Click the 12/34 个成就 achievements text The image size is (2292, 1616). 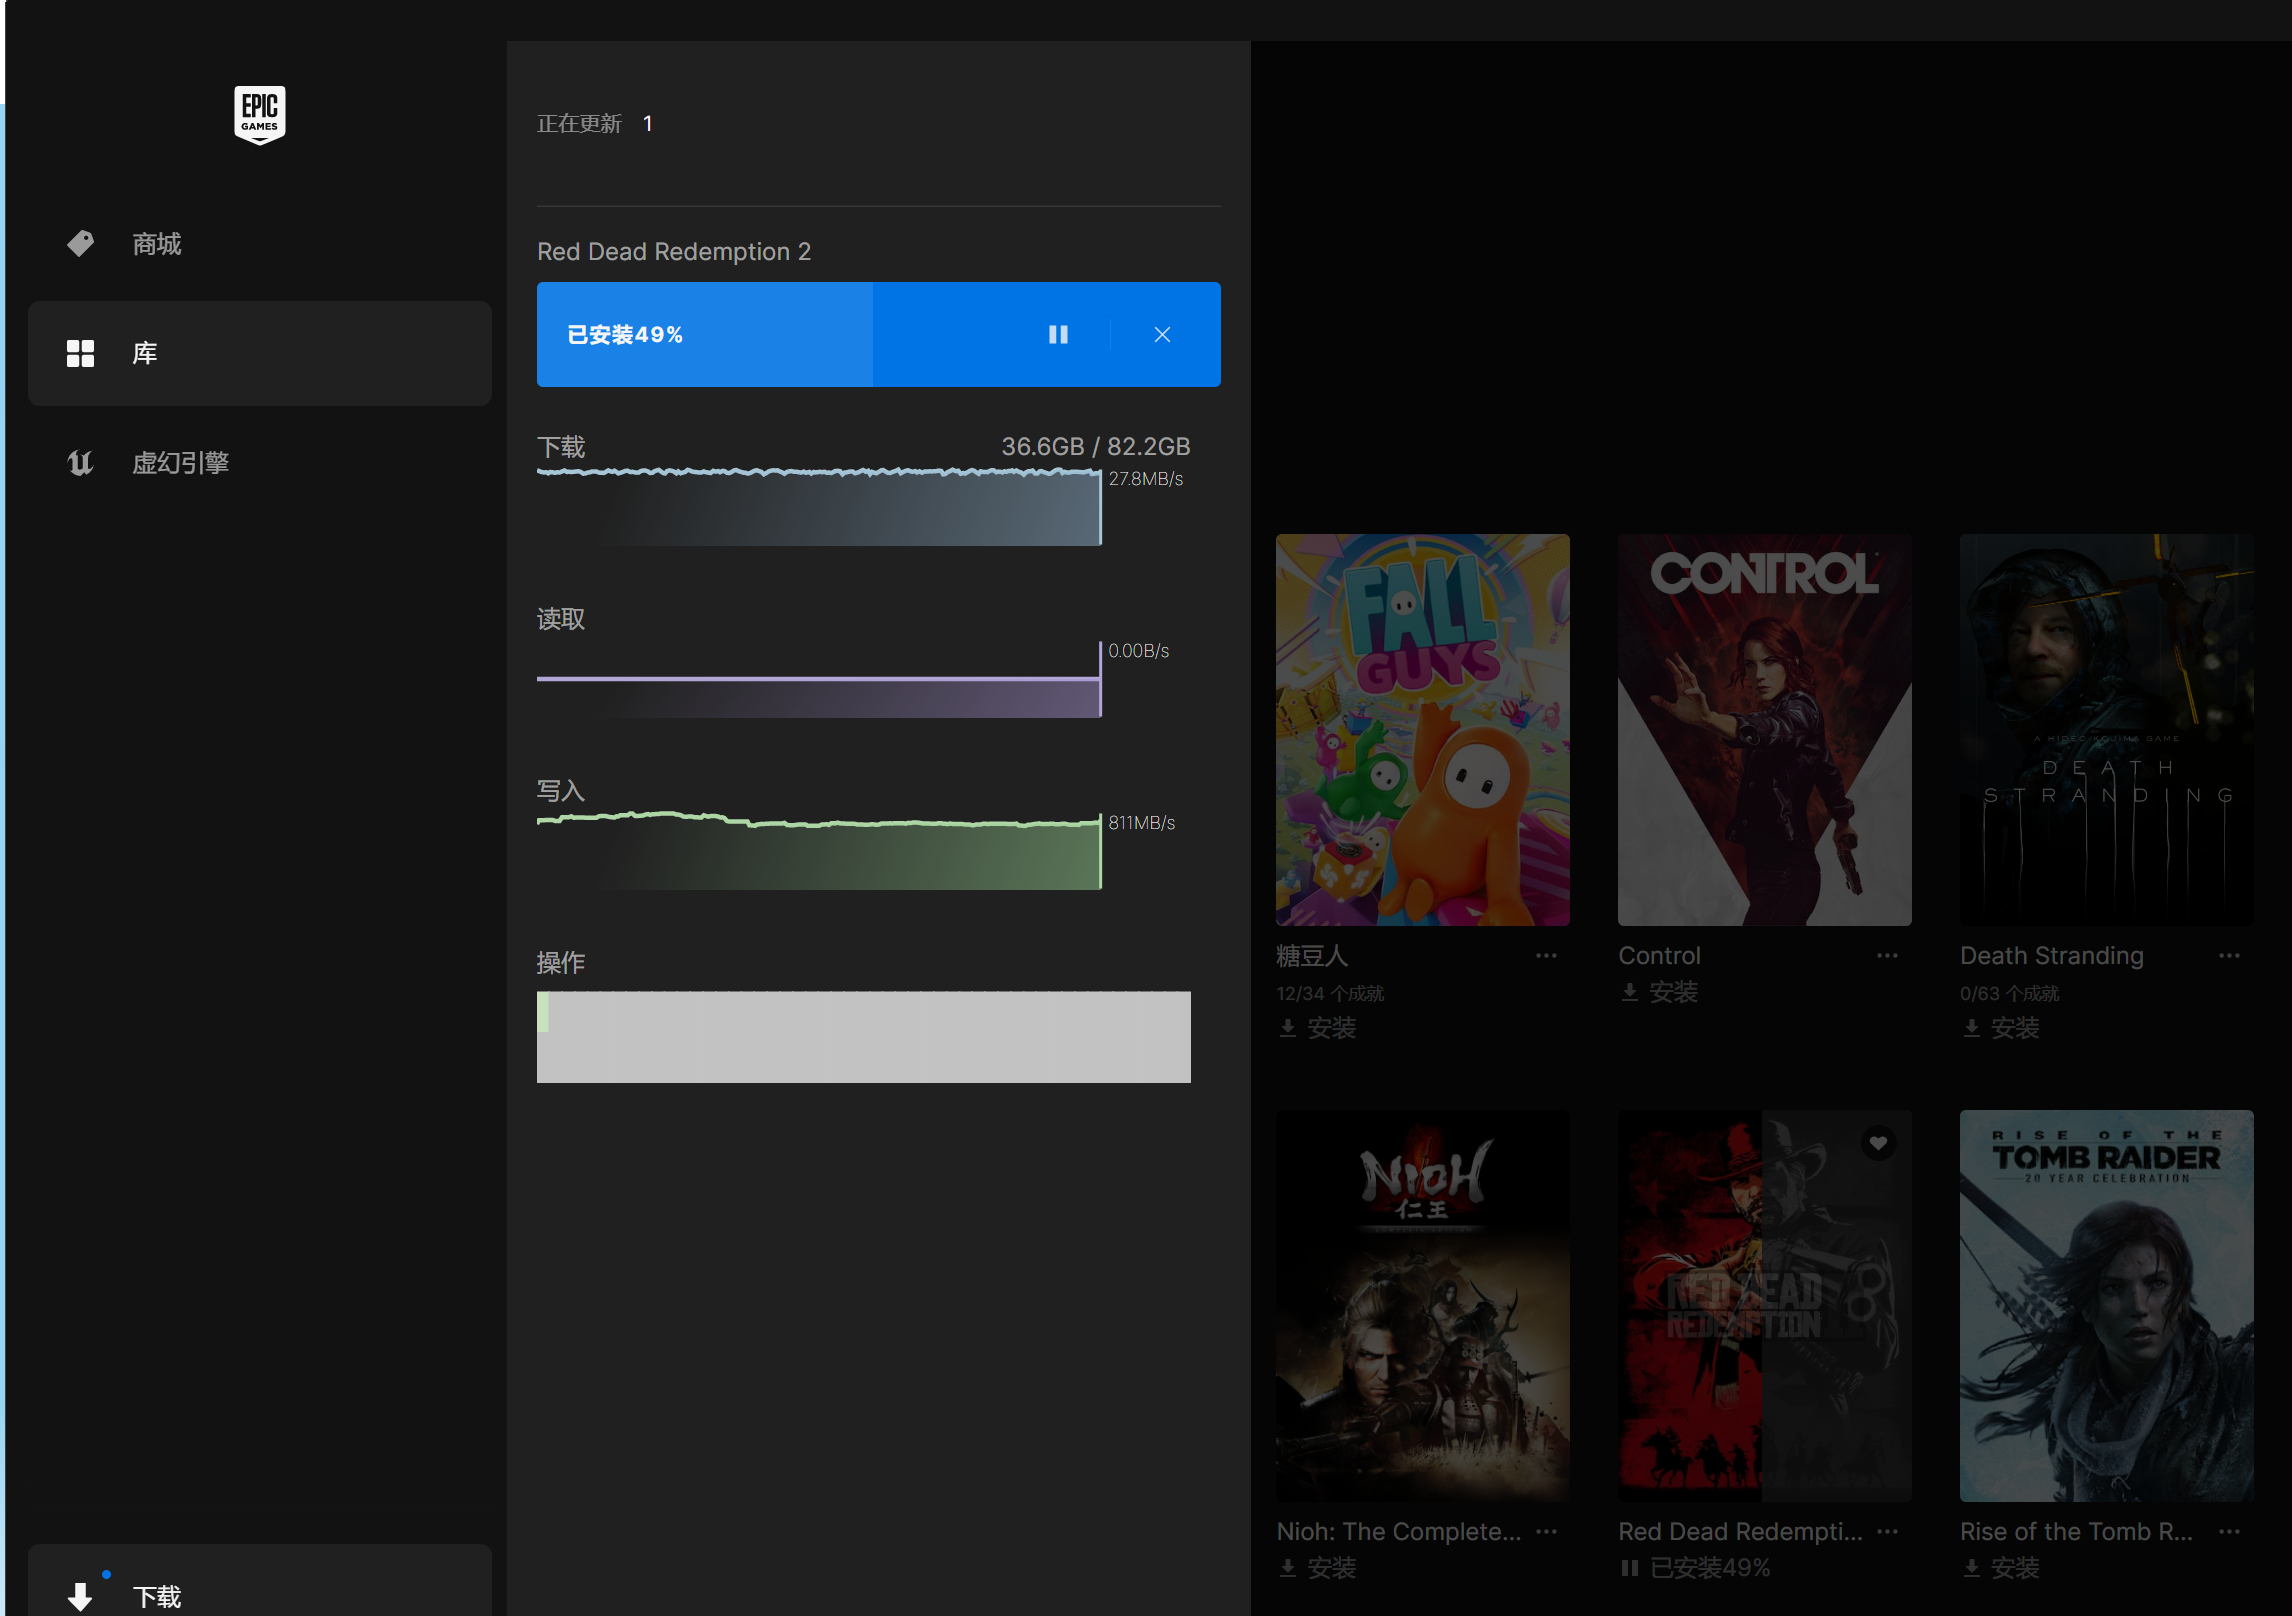coord(1330,993)
